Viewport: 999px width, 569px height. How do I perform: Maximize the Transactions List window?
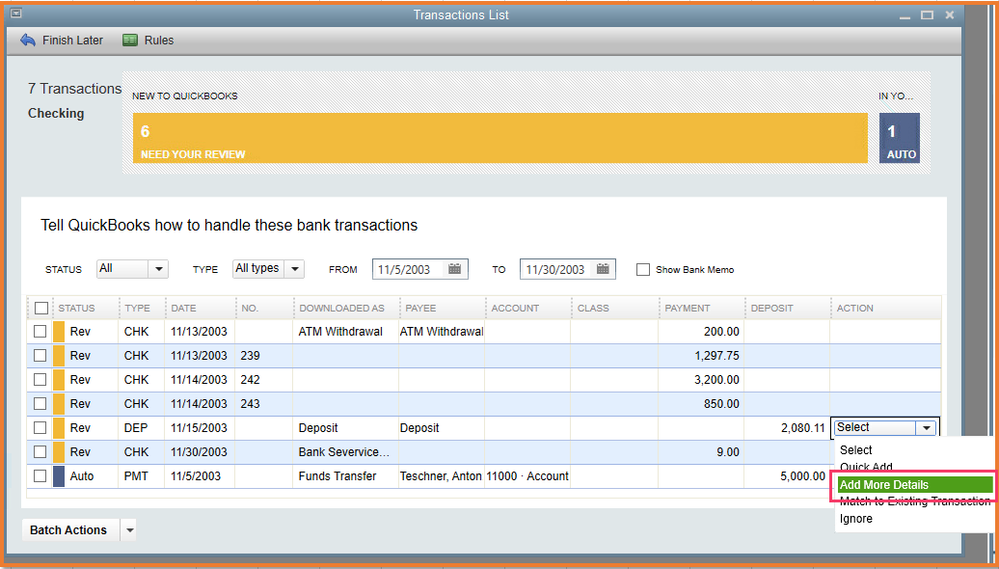point(927,15)
